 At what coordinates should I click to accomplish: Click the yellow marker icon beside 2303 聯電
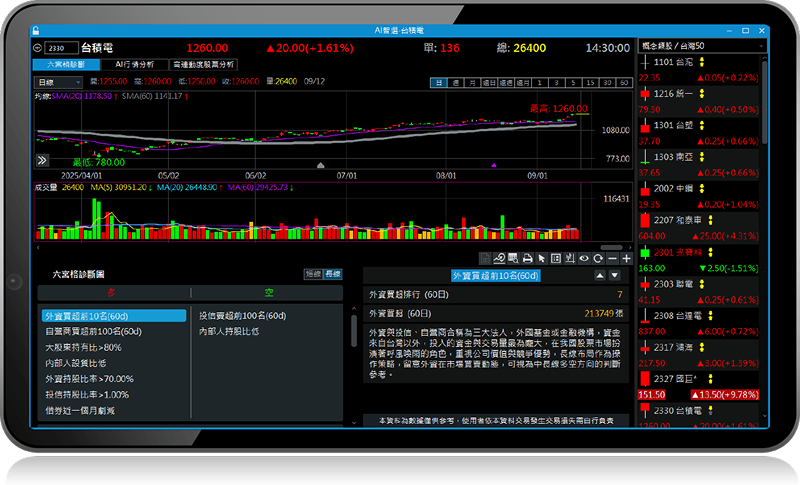[x=702, y=284]
